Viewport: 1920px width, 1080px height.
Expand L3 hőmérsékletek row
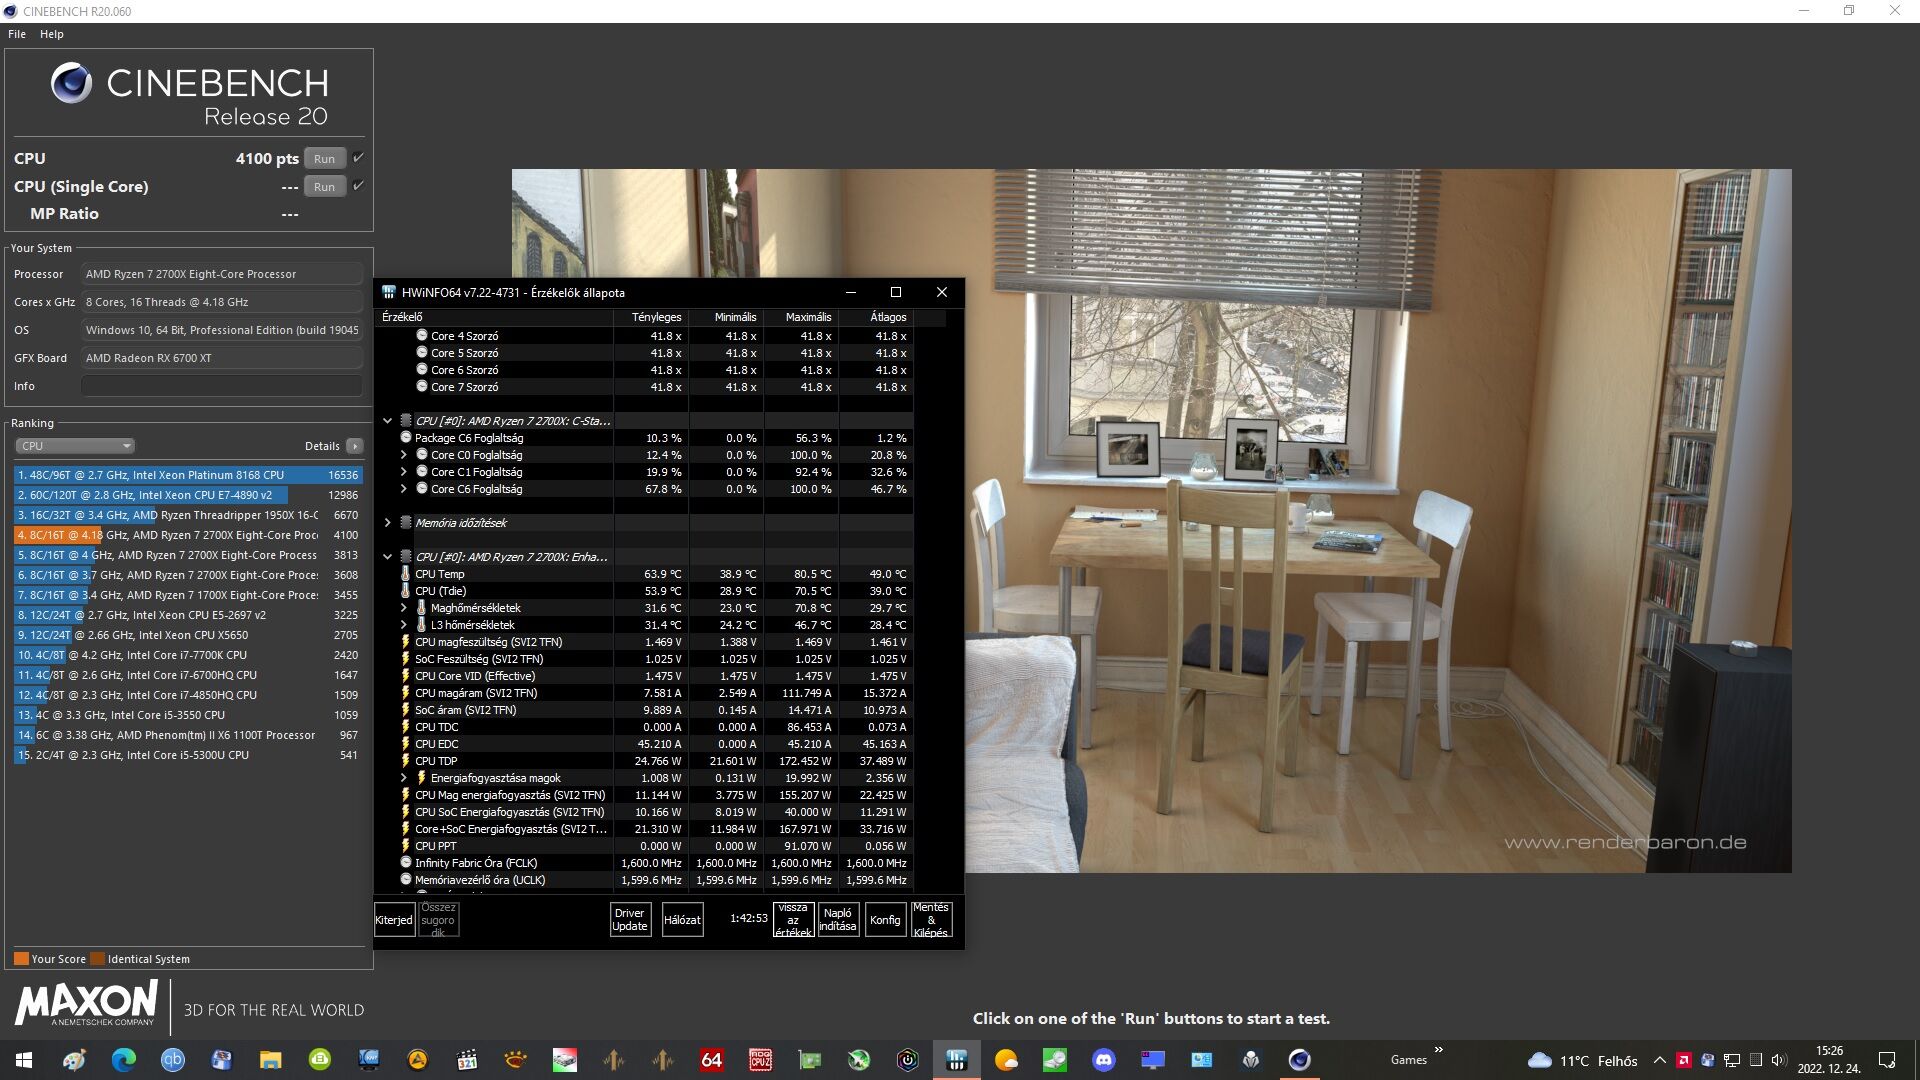coord(404,625)
